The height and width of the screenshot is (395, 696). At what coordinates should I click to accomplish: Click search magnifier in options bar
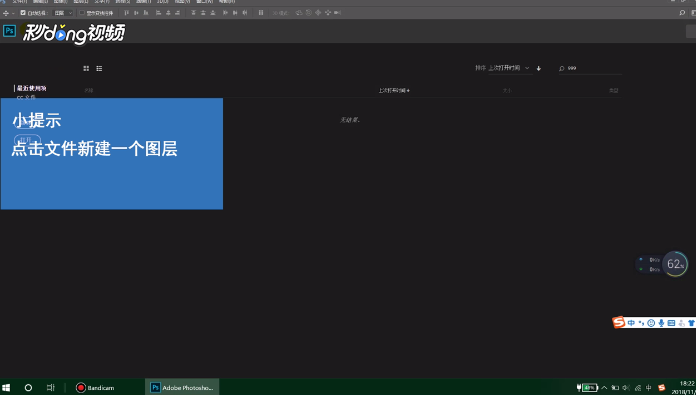pos(682,13)
